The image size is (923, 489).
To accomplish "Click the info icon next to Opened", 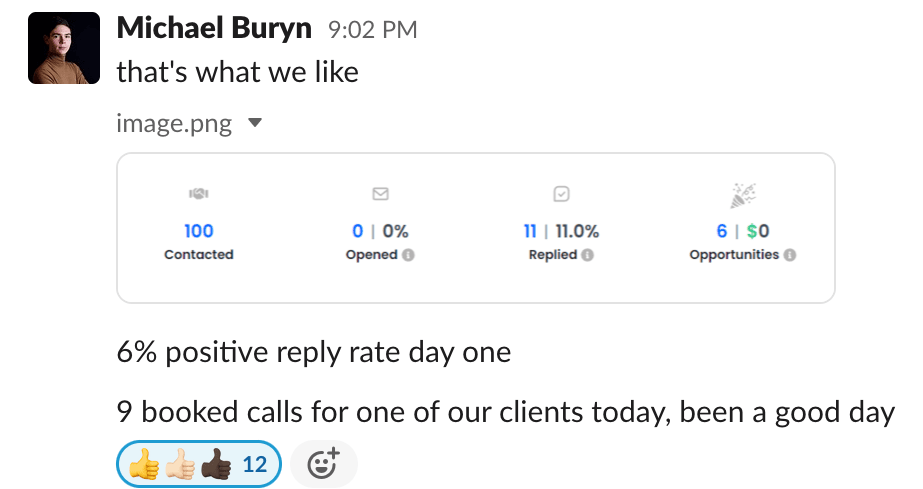I will 408,255.
